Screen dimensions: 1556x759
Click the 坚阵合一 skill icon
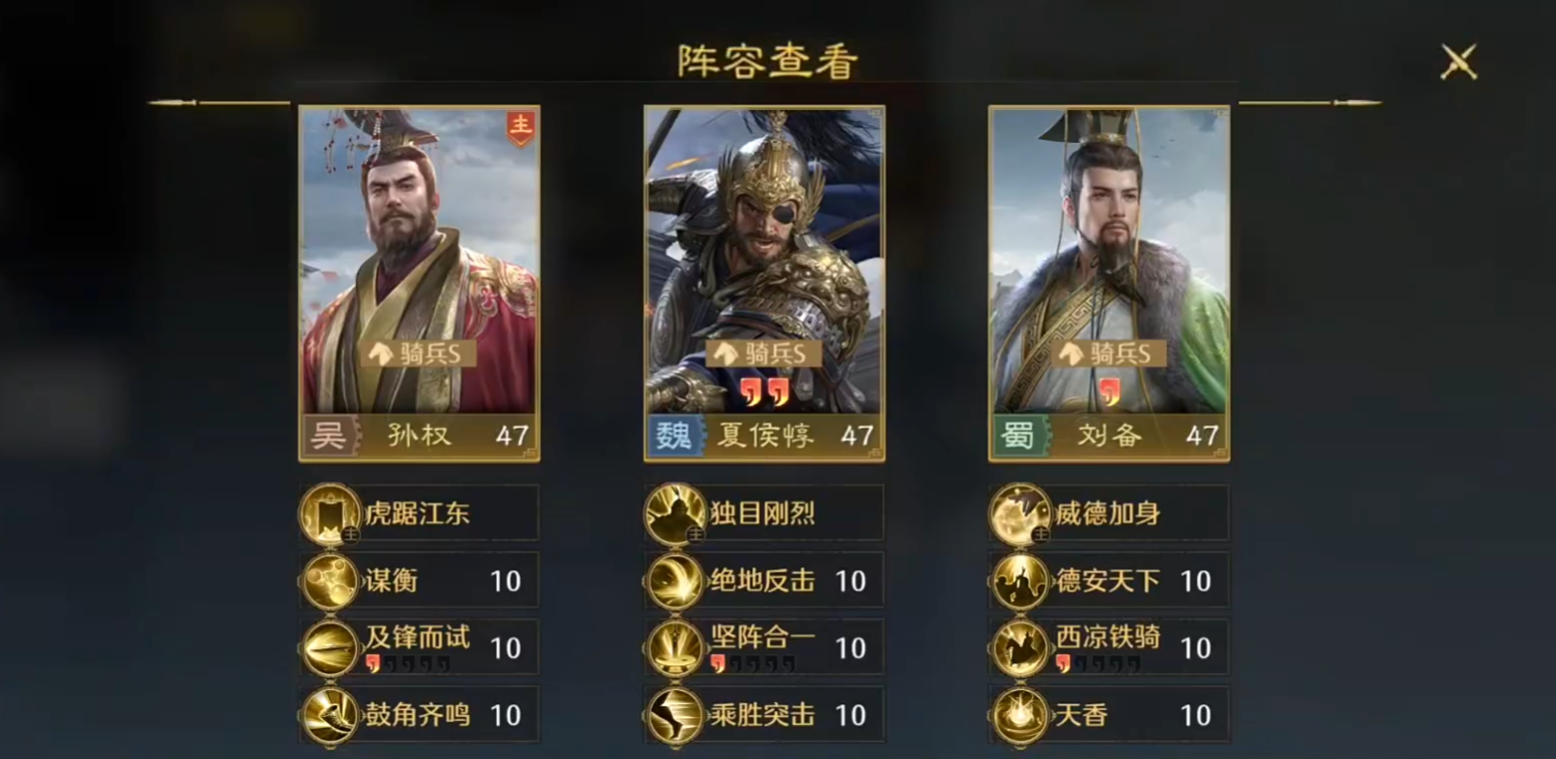pos(676,648)
